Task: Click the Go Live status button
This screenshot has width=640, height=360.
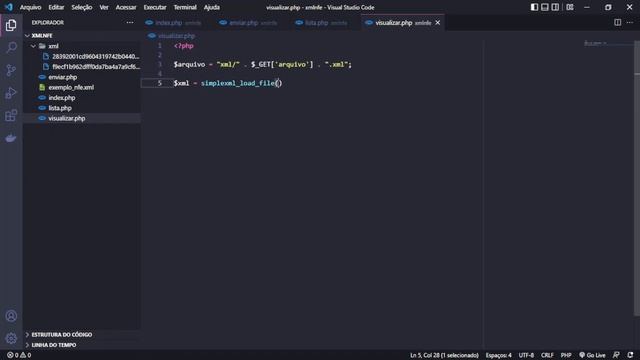Action: click(x=592, y=355)
